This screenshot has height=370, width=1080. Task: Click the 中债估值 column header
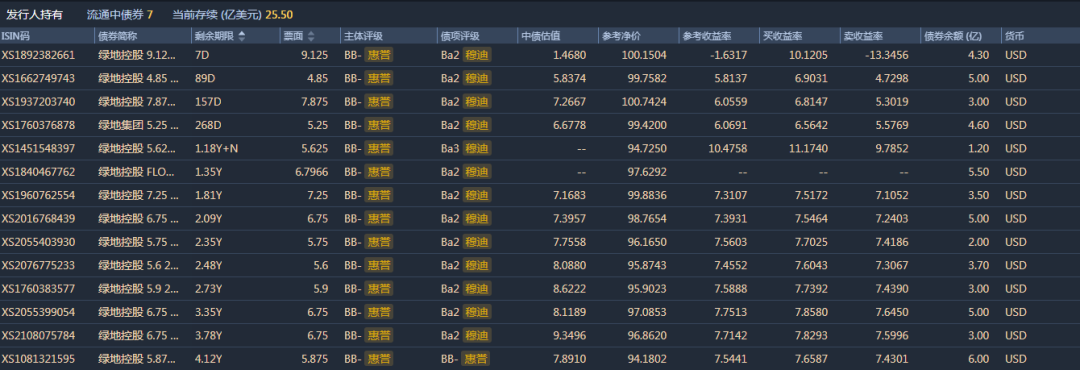click(x=540, y=36)
